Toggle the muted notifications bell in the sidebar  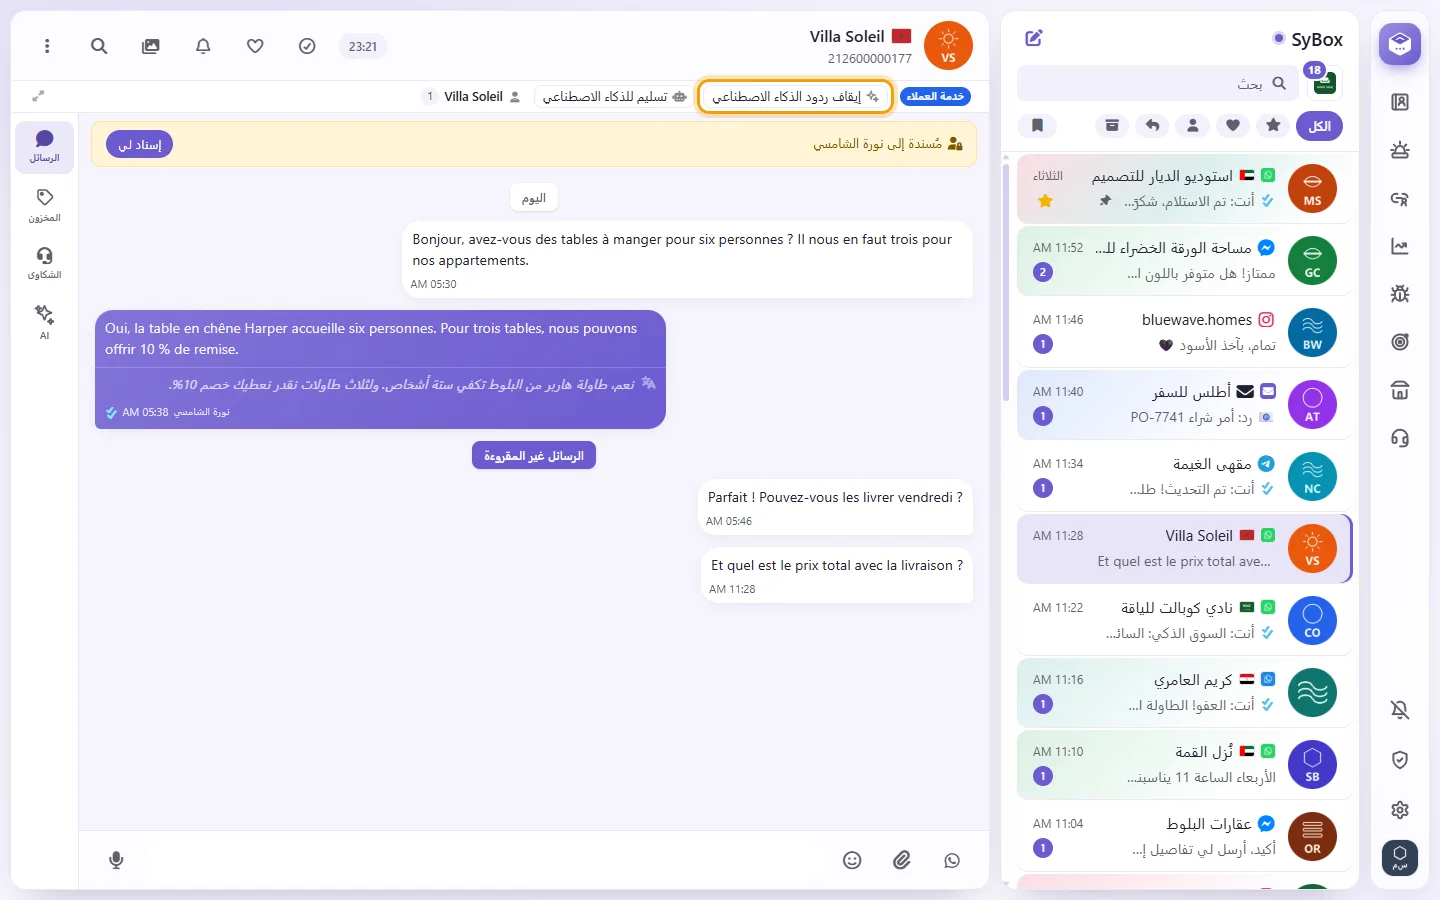tap(1400, 710)
